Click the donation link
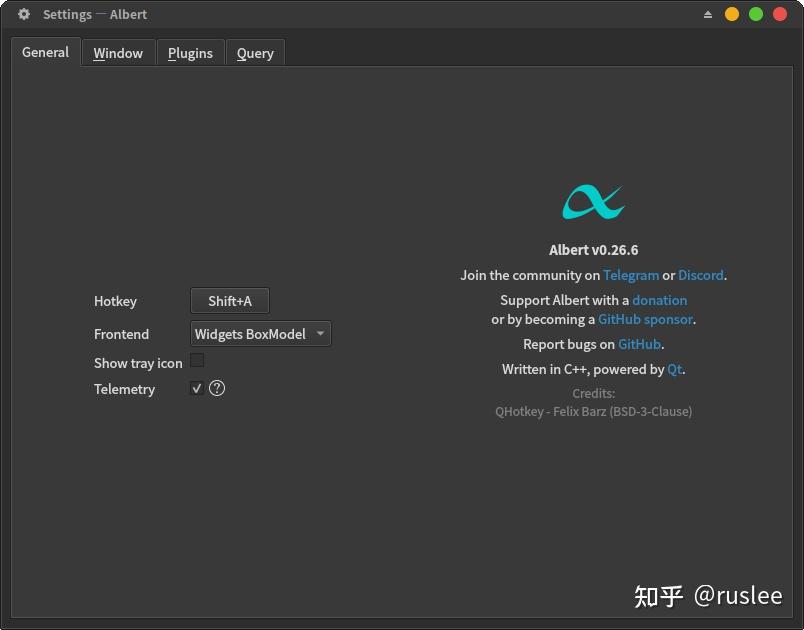The image size is (804, 630). 659,300
